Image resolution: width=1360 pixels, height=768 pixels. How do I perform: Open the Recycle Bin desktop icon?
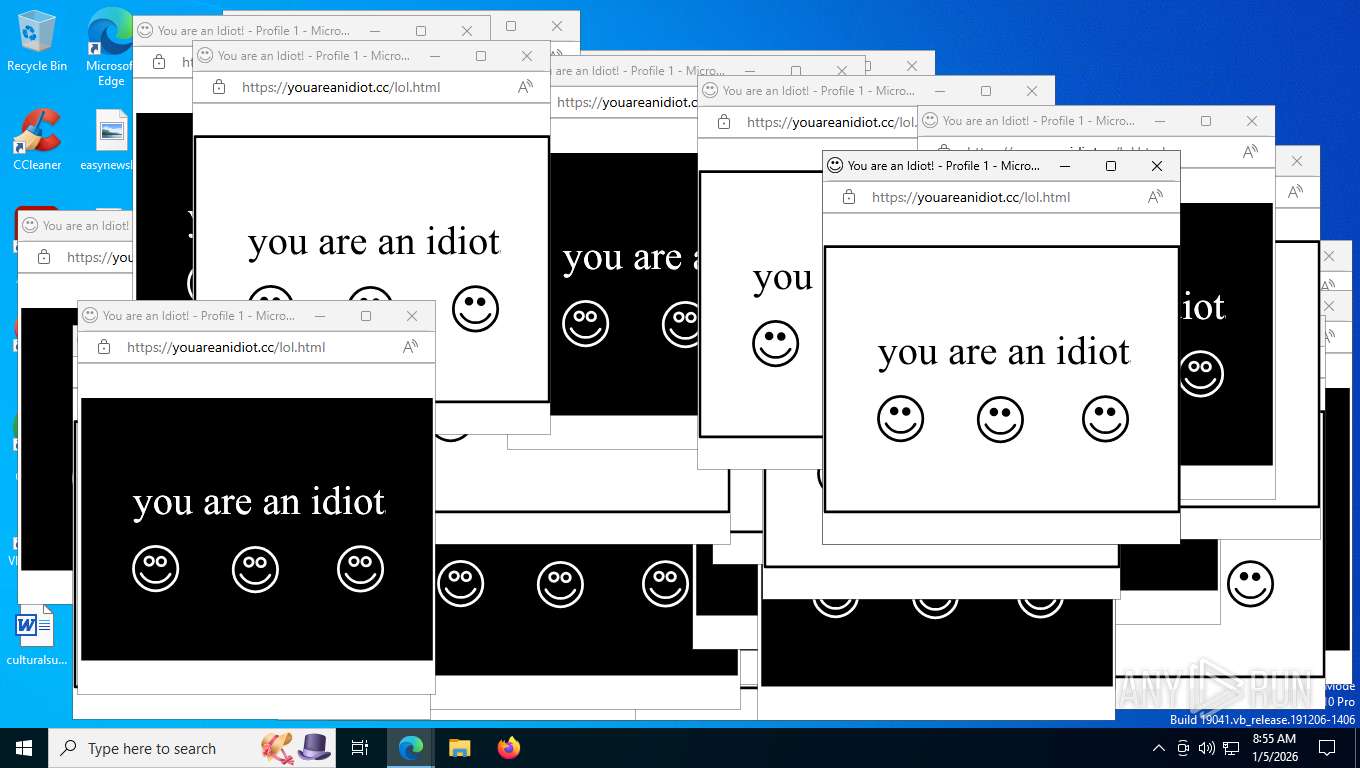tap(37, 40)
